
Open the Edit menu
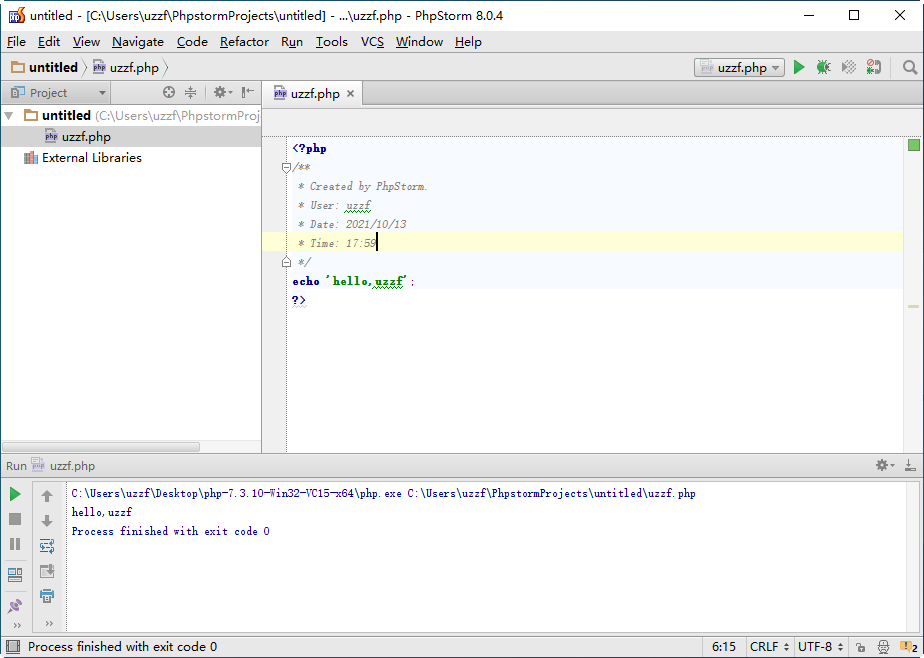point(49,42)
